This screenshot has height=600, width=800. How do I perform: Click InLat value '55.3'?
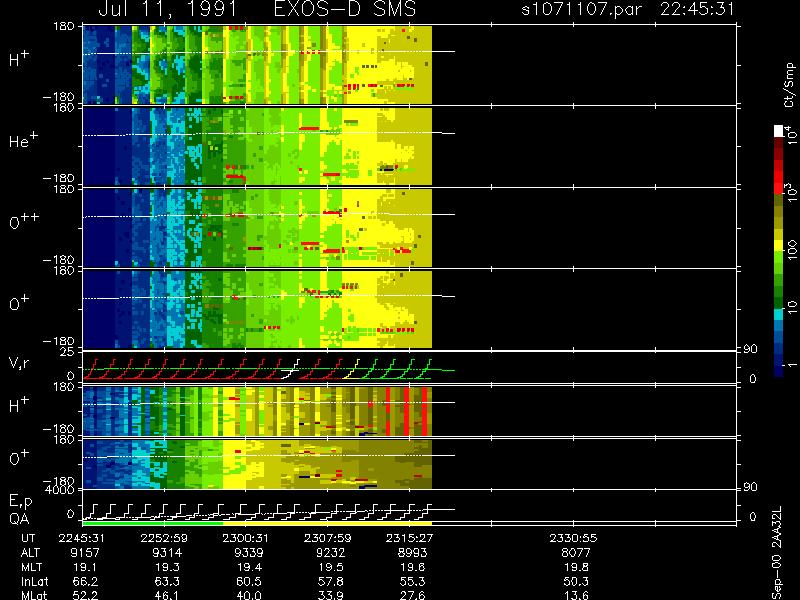(x=412, y=581)
